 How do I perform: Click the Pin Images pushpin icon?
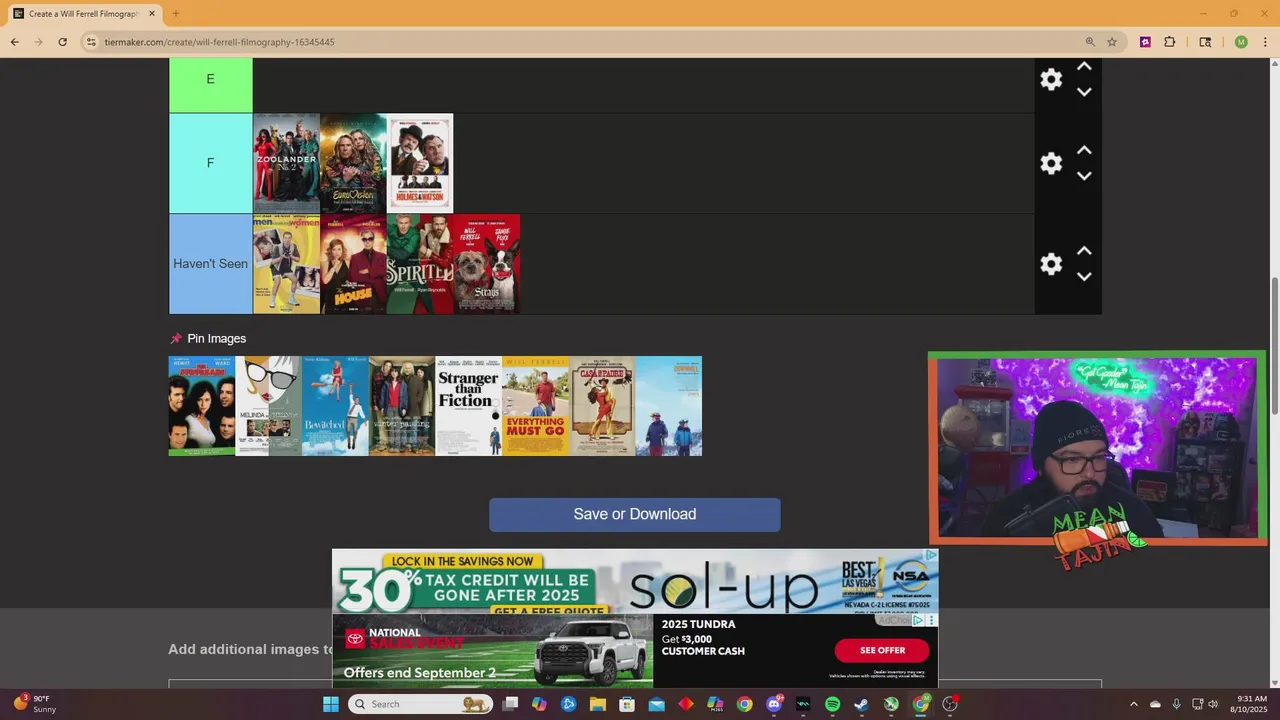176,339
